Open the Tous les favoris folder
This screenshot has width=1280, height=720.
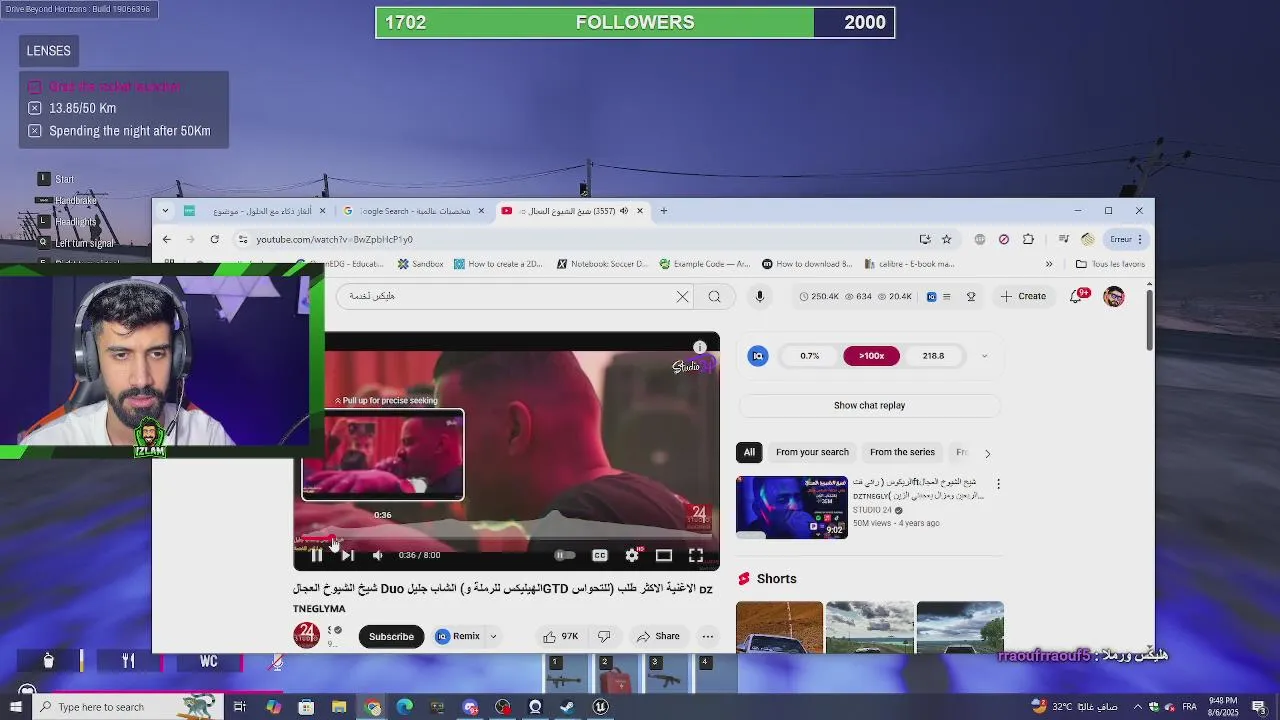1110,264
